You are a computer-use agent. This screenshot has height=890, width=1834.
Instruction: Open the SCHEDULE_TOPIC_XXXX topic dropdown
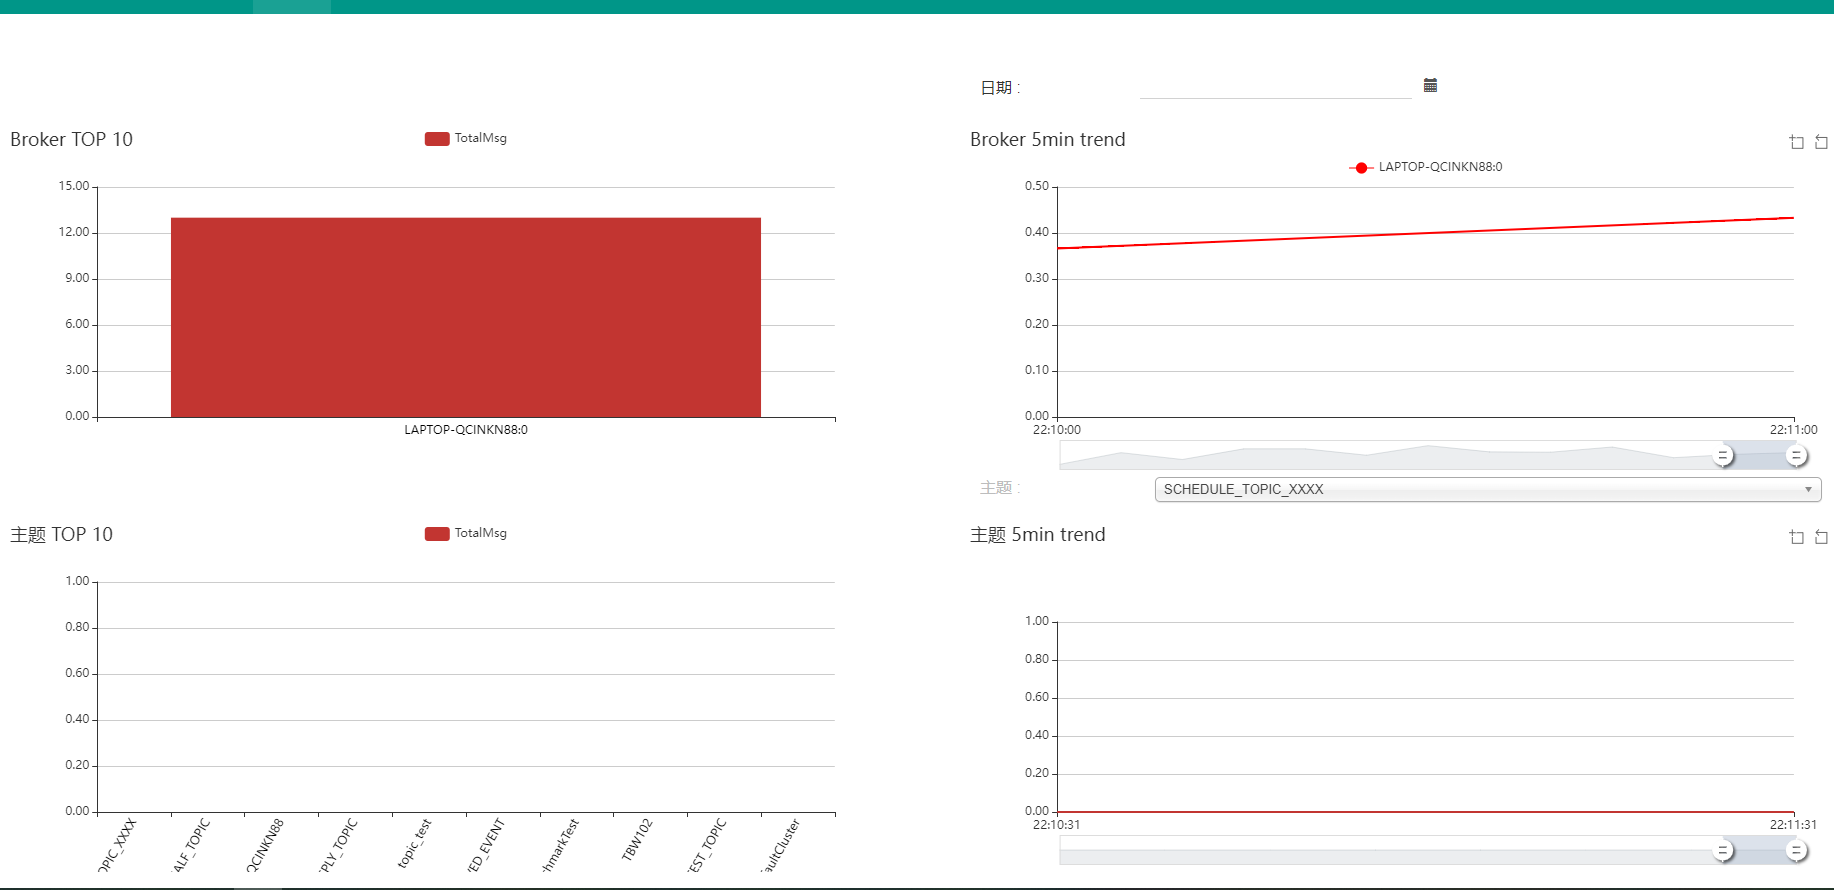tap(1488, 489)
